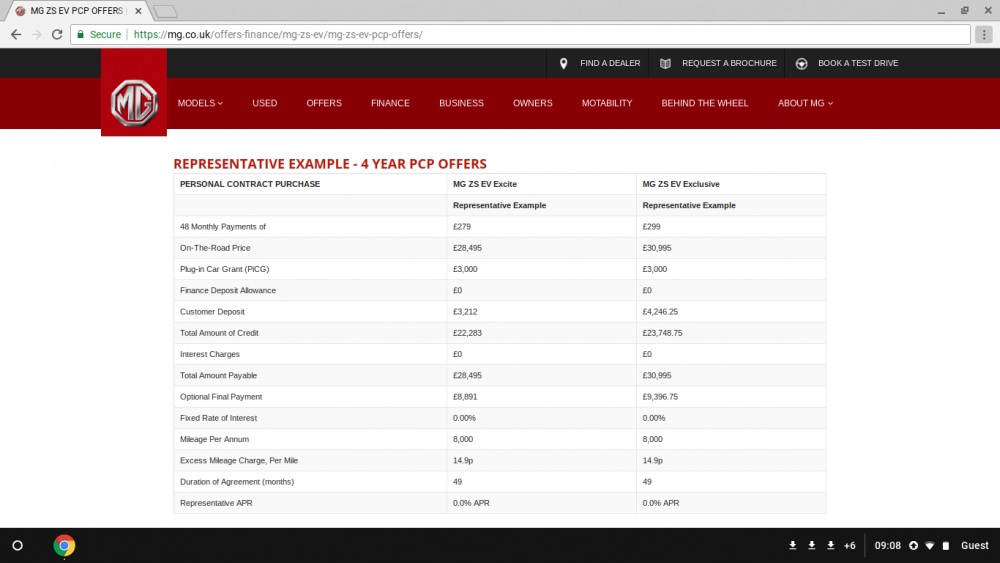
Task: Click the Find a Dealer link text
Action: pos(610,63)
